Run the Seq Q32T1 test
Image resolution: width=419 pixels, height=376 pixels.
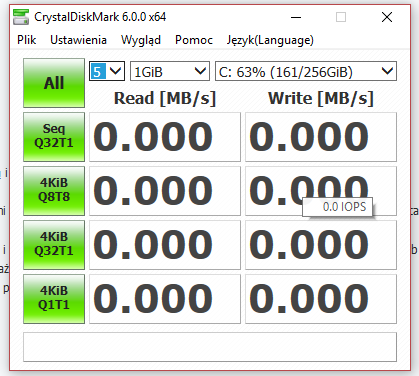click(x=54, y=137)
